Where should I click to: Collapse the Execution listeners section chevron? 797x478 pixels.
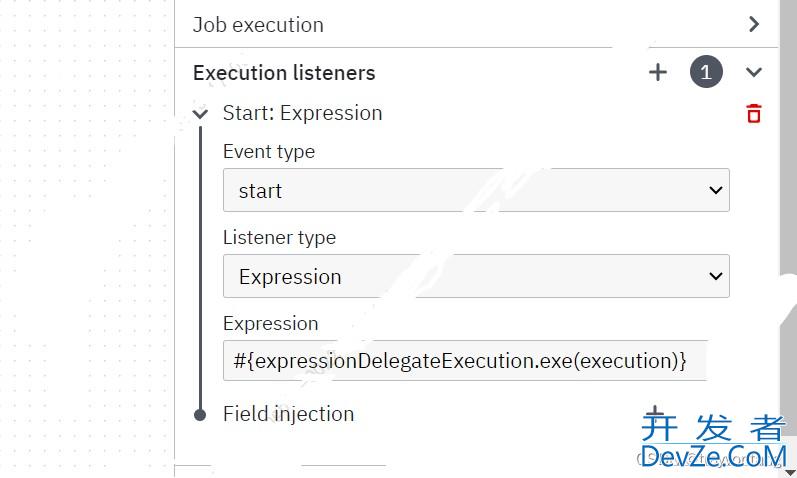(x=753, y=72)
